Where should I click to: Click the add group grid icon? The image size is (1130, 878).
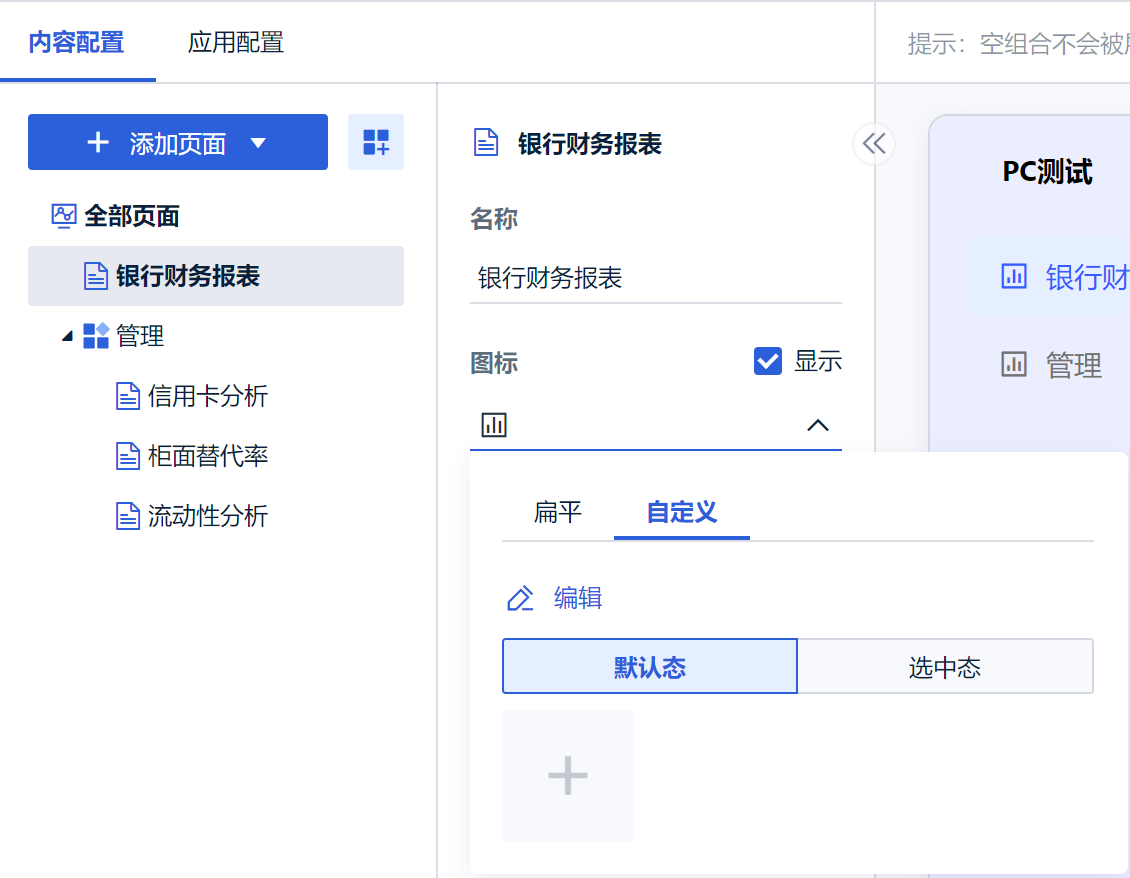376,142
